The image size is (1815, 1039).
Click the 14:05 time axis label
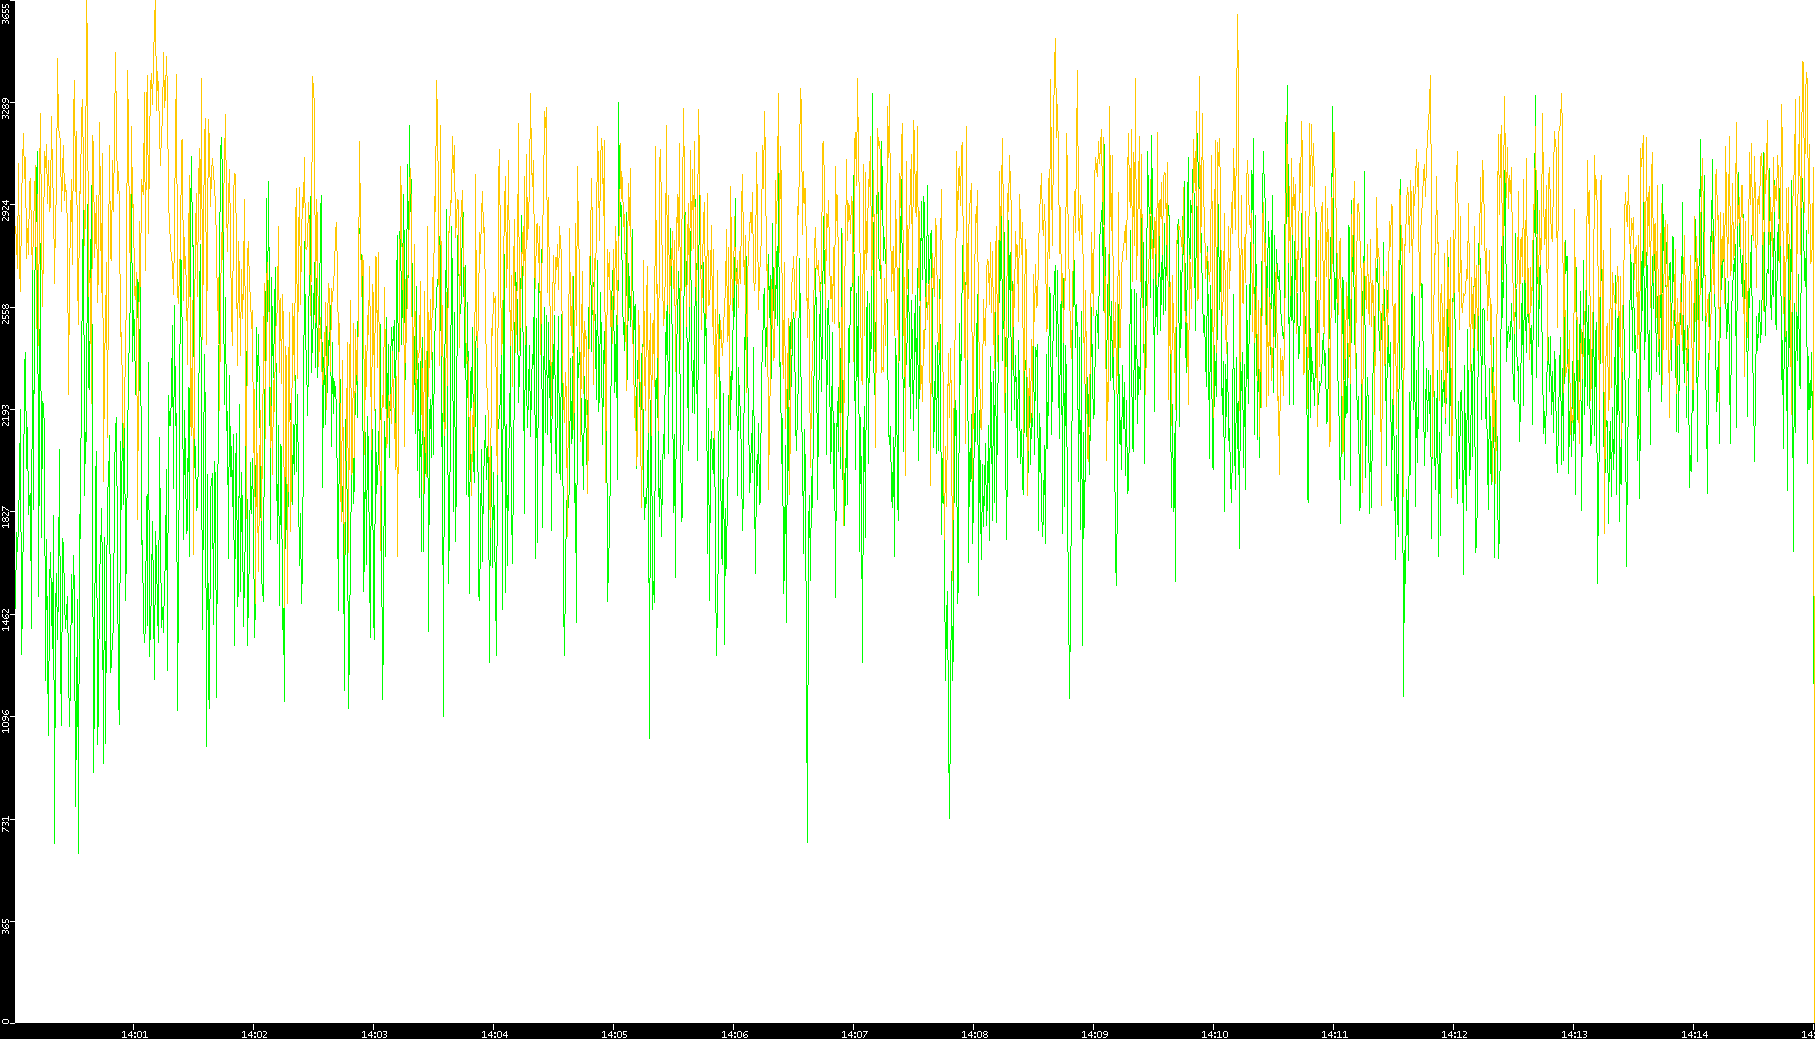614,1034
